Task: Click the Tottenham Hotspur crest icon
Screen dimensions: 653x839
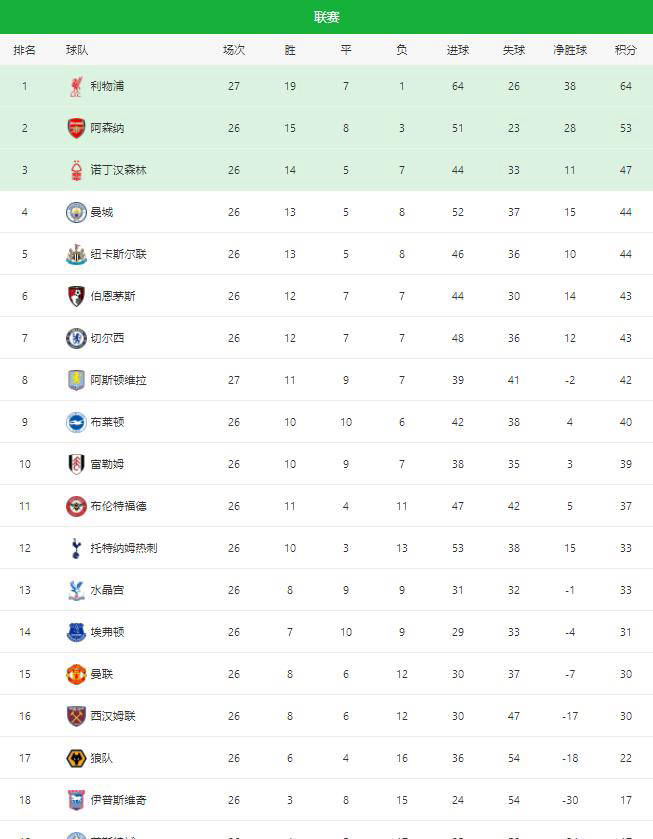Action: pyautogui.click(x=76, y=548)
